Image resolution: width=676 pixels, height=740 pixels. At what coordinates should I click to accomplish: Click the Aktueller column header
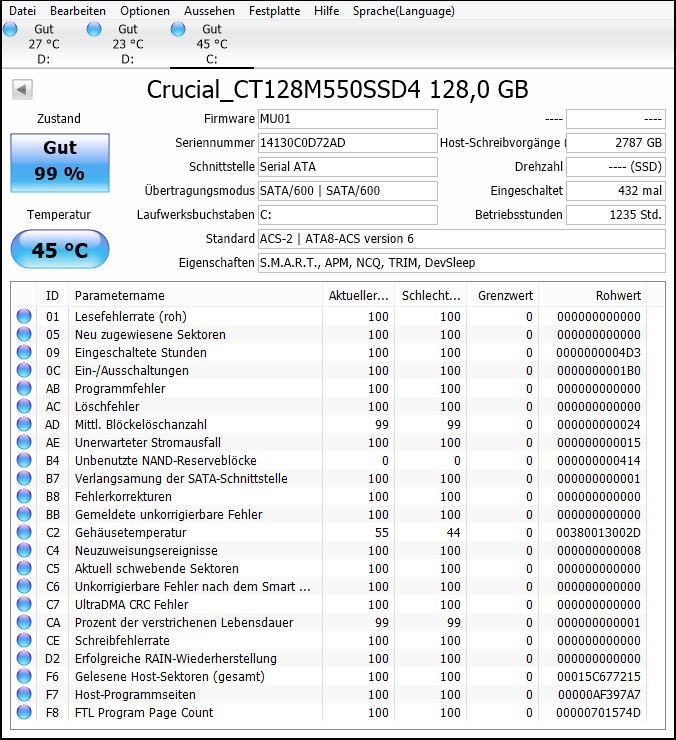(359, 296)
